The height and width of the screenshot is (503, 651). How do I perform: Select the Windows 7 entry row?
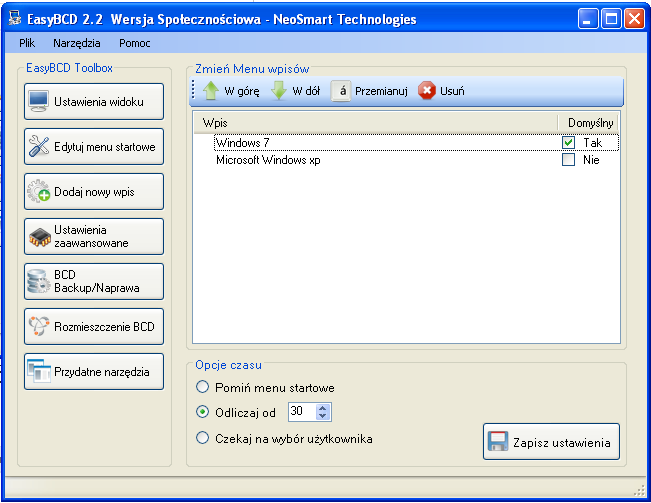coord(416,143)
